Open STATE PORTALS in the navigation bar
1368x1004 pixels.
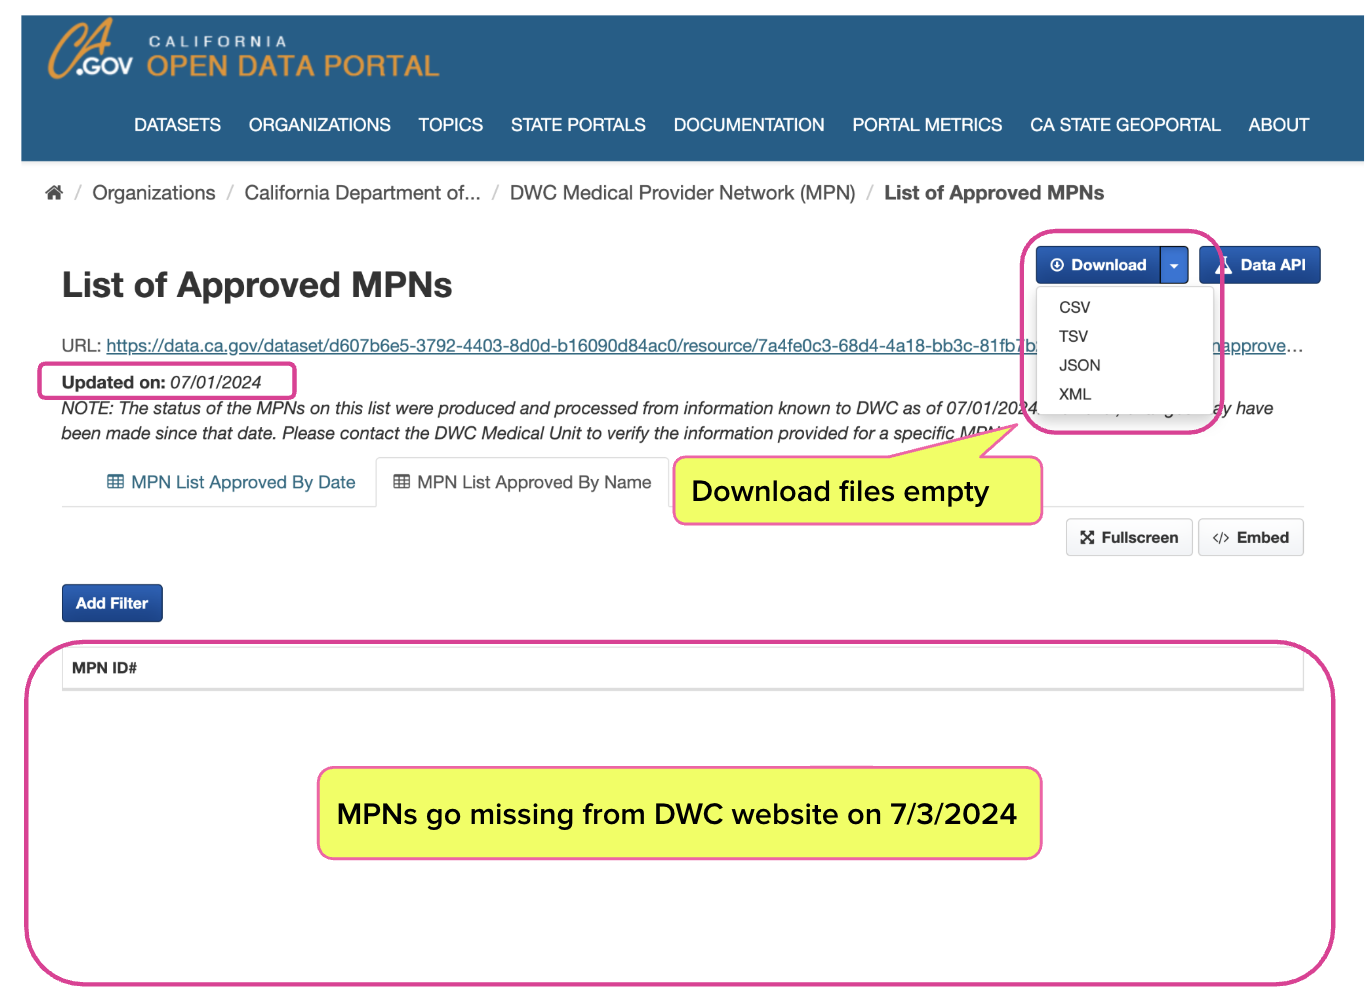(578, 125)
